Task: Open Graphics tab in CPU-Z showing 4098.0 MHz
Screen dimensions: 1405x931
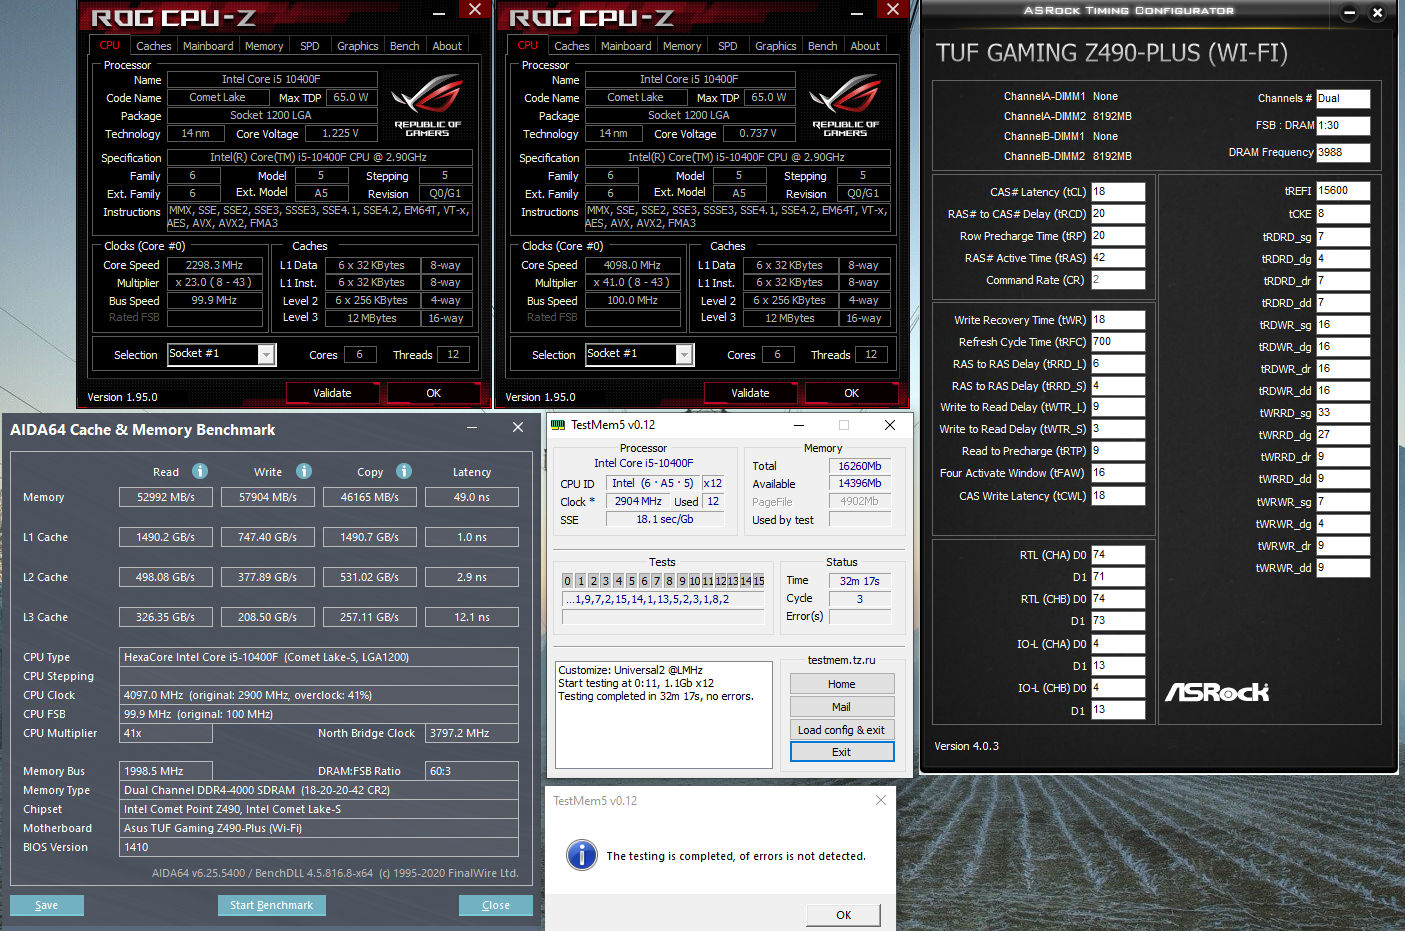Action: pos(776,46)
